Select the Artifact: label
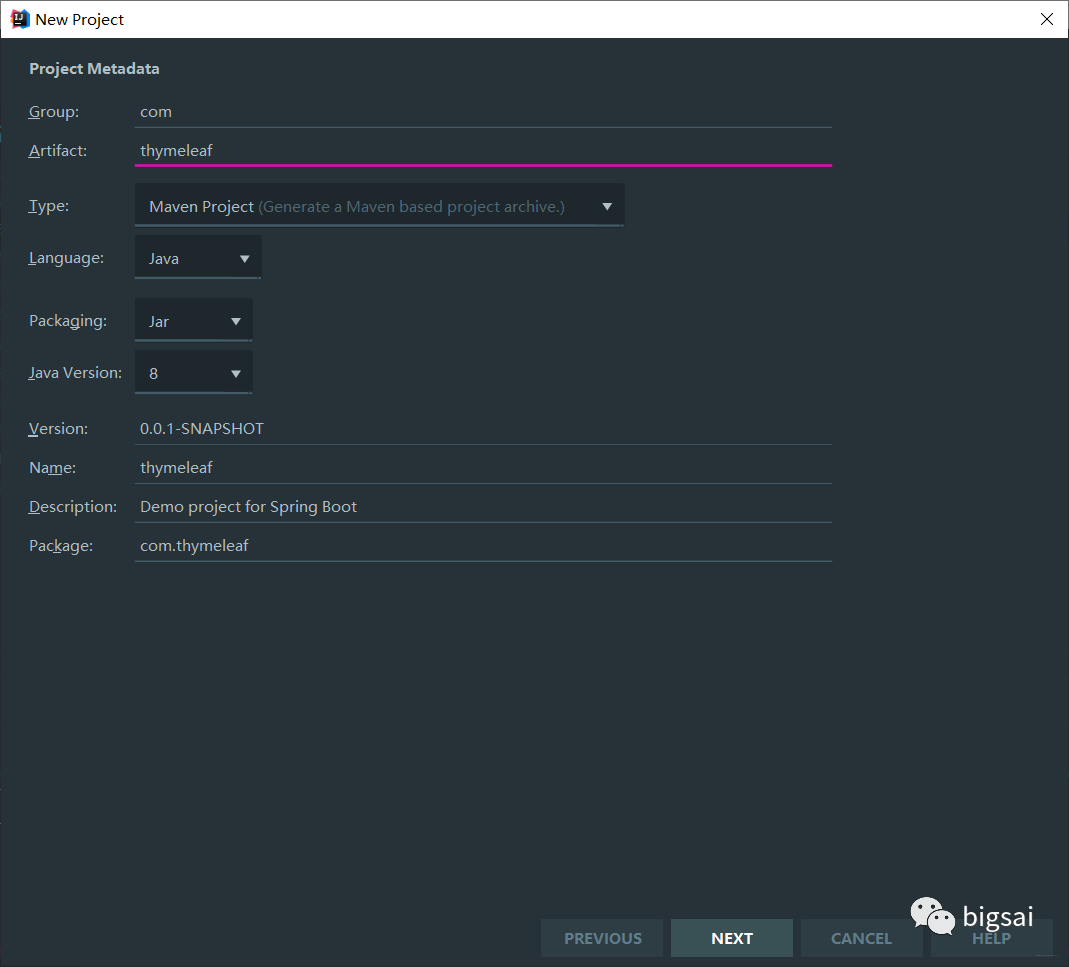 pyautogui.click(x=58, y=151)
